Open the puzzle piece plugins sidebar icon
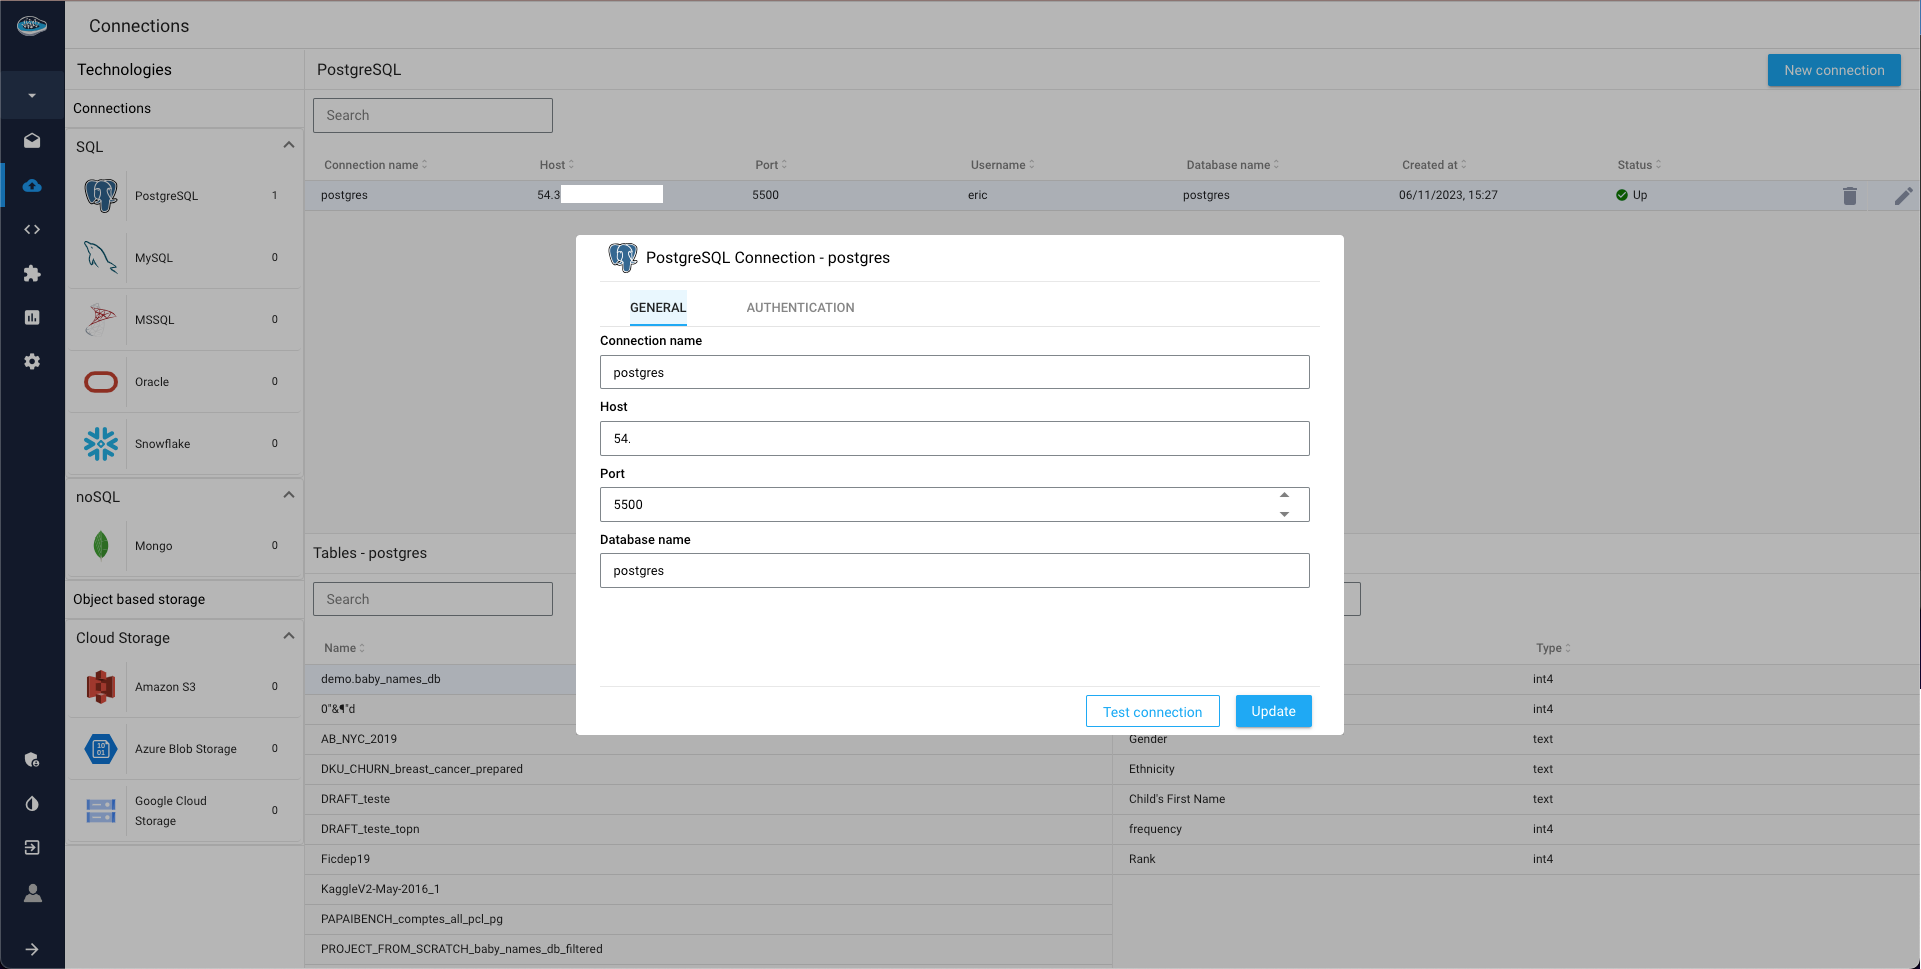 coord(32,273)
